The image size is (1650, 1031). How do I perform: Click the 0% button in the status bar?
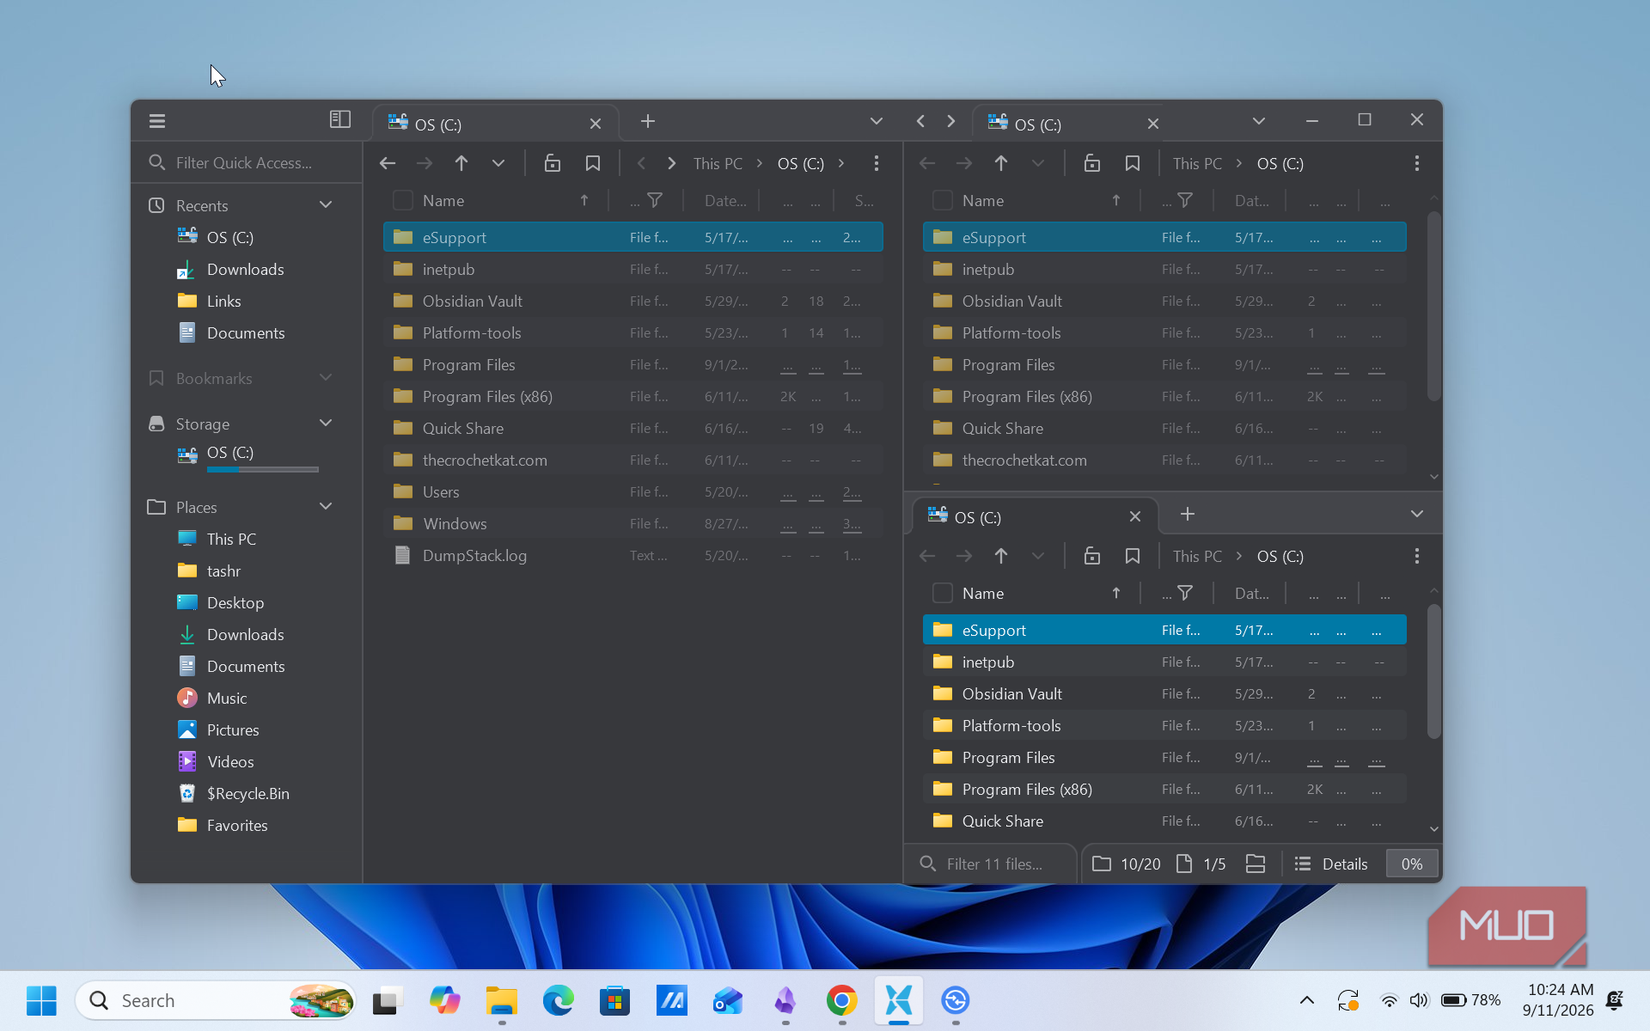click(x=1412, y=864)
